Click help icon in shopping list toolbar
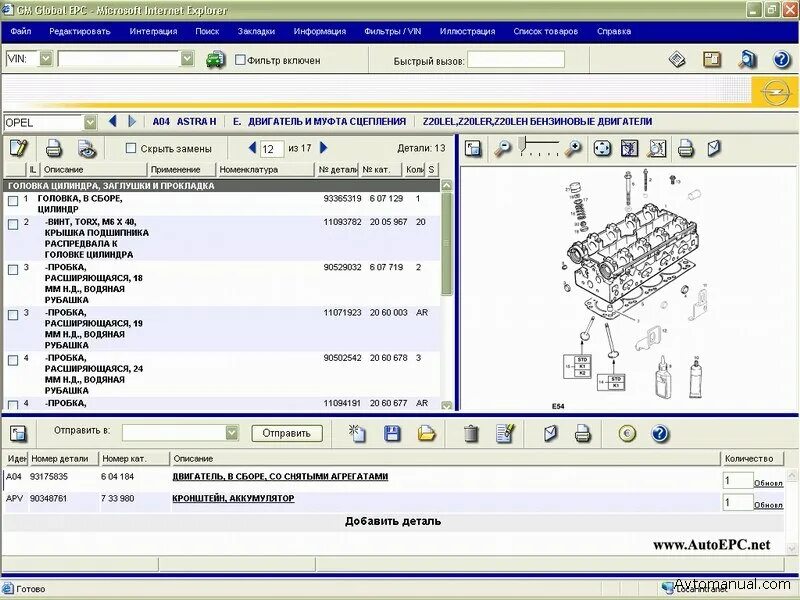The image size is (800, 600). pyautogui.click(x=660, y=434)
